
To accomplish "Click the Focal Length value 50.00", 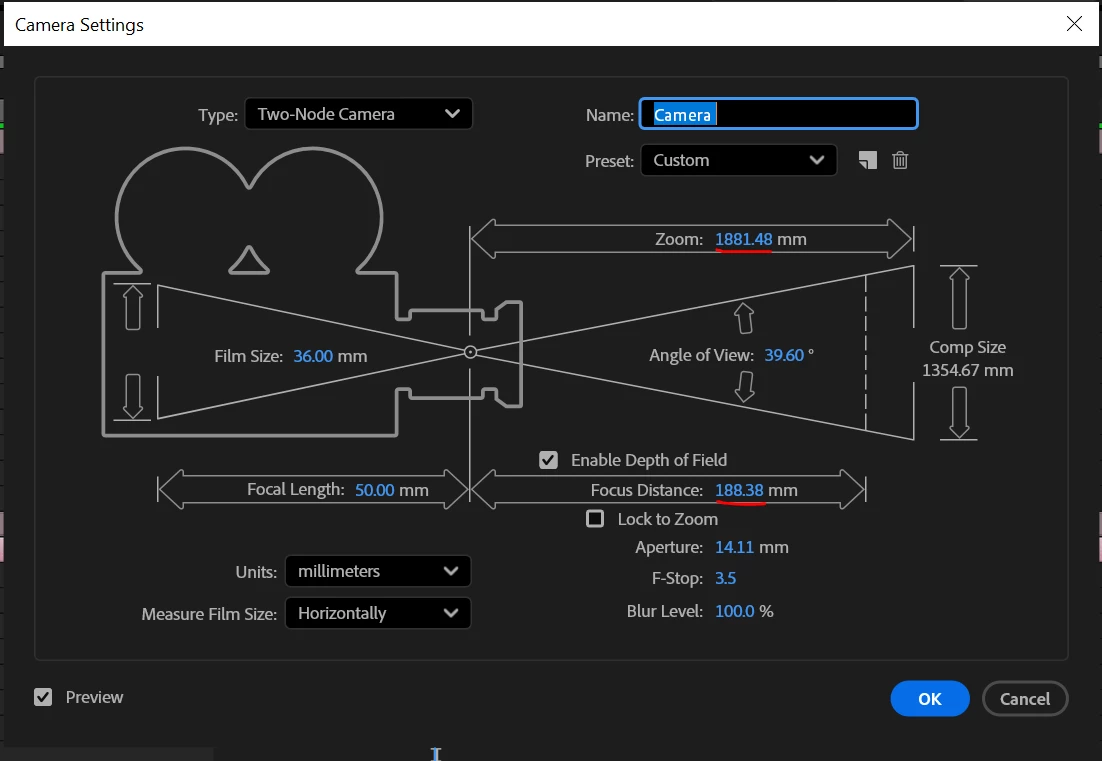I will coord(375,490).
